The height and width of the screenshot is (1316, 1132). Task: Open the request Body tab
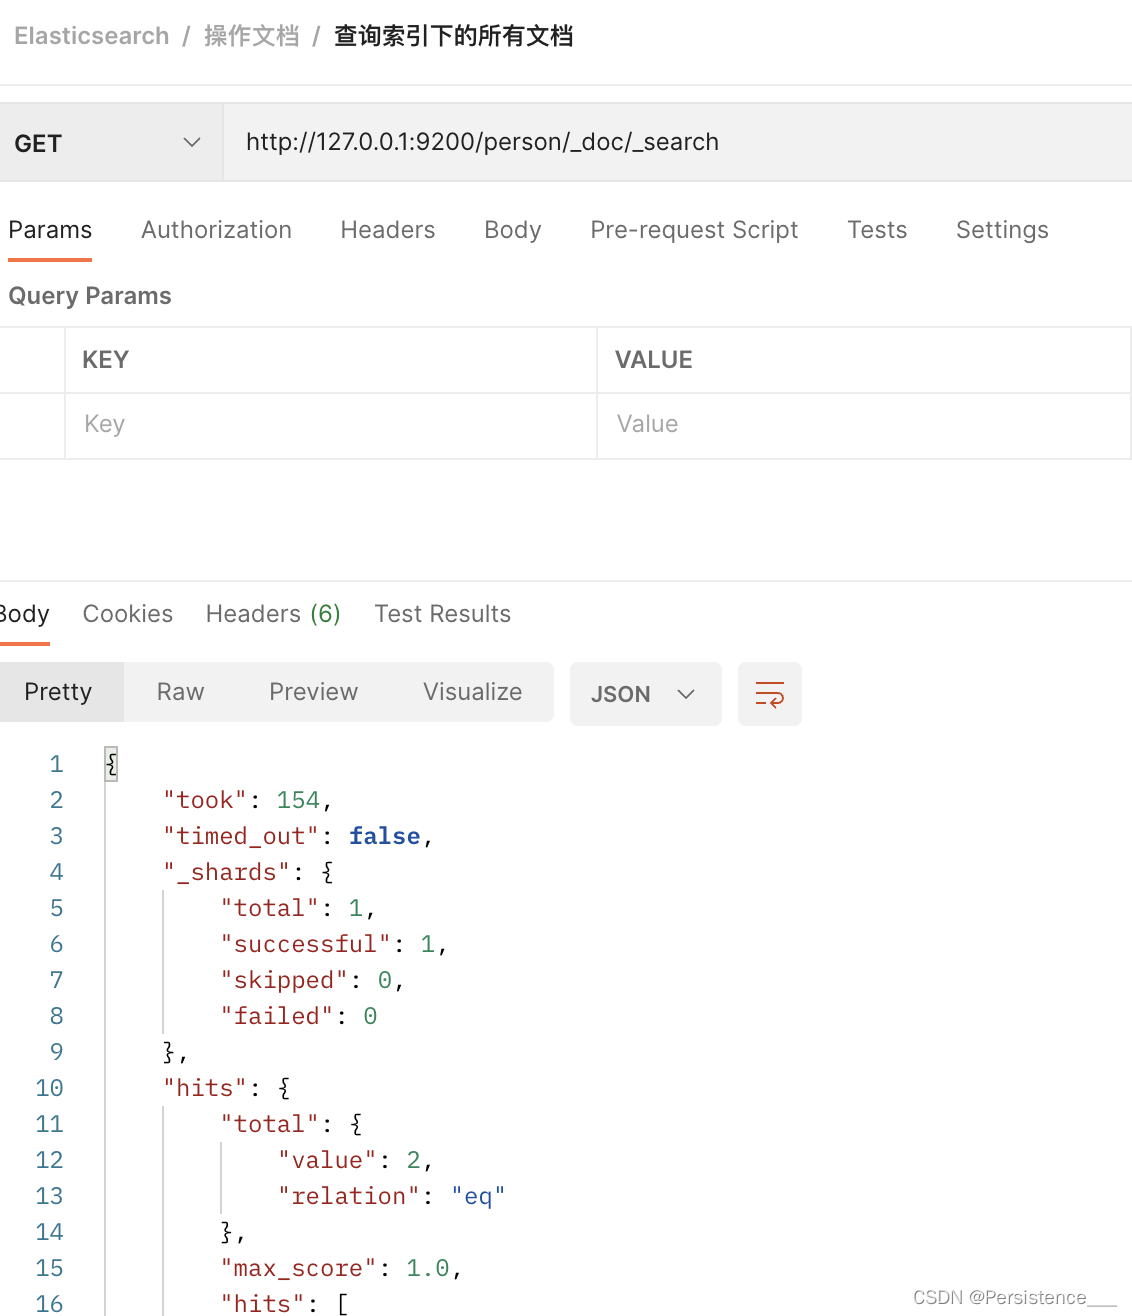(513, 230)
